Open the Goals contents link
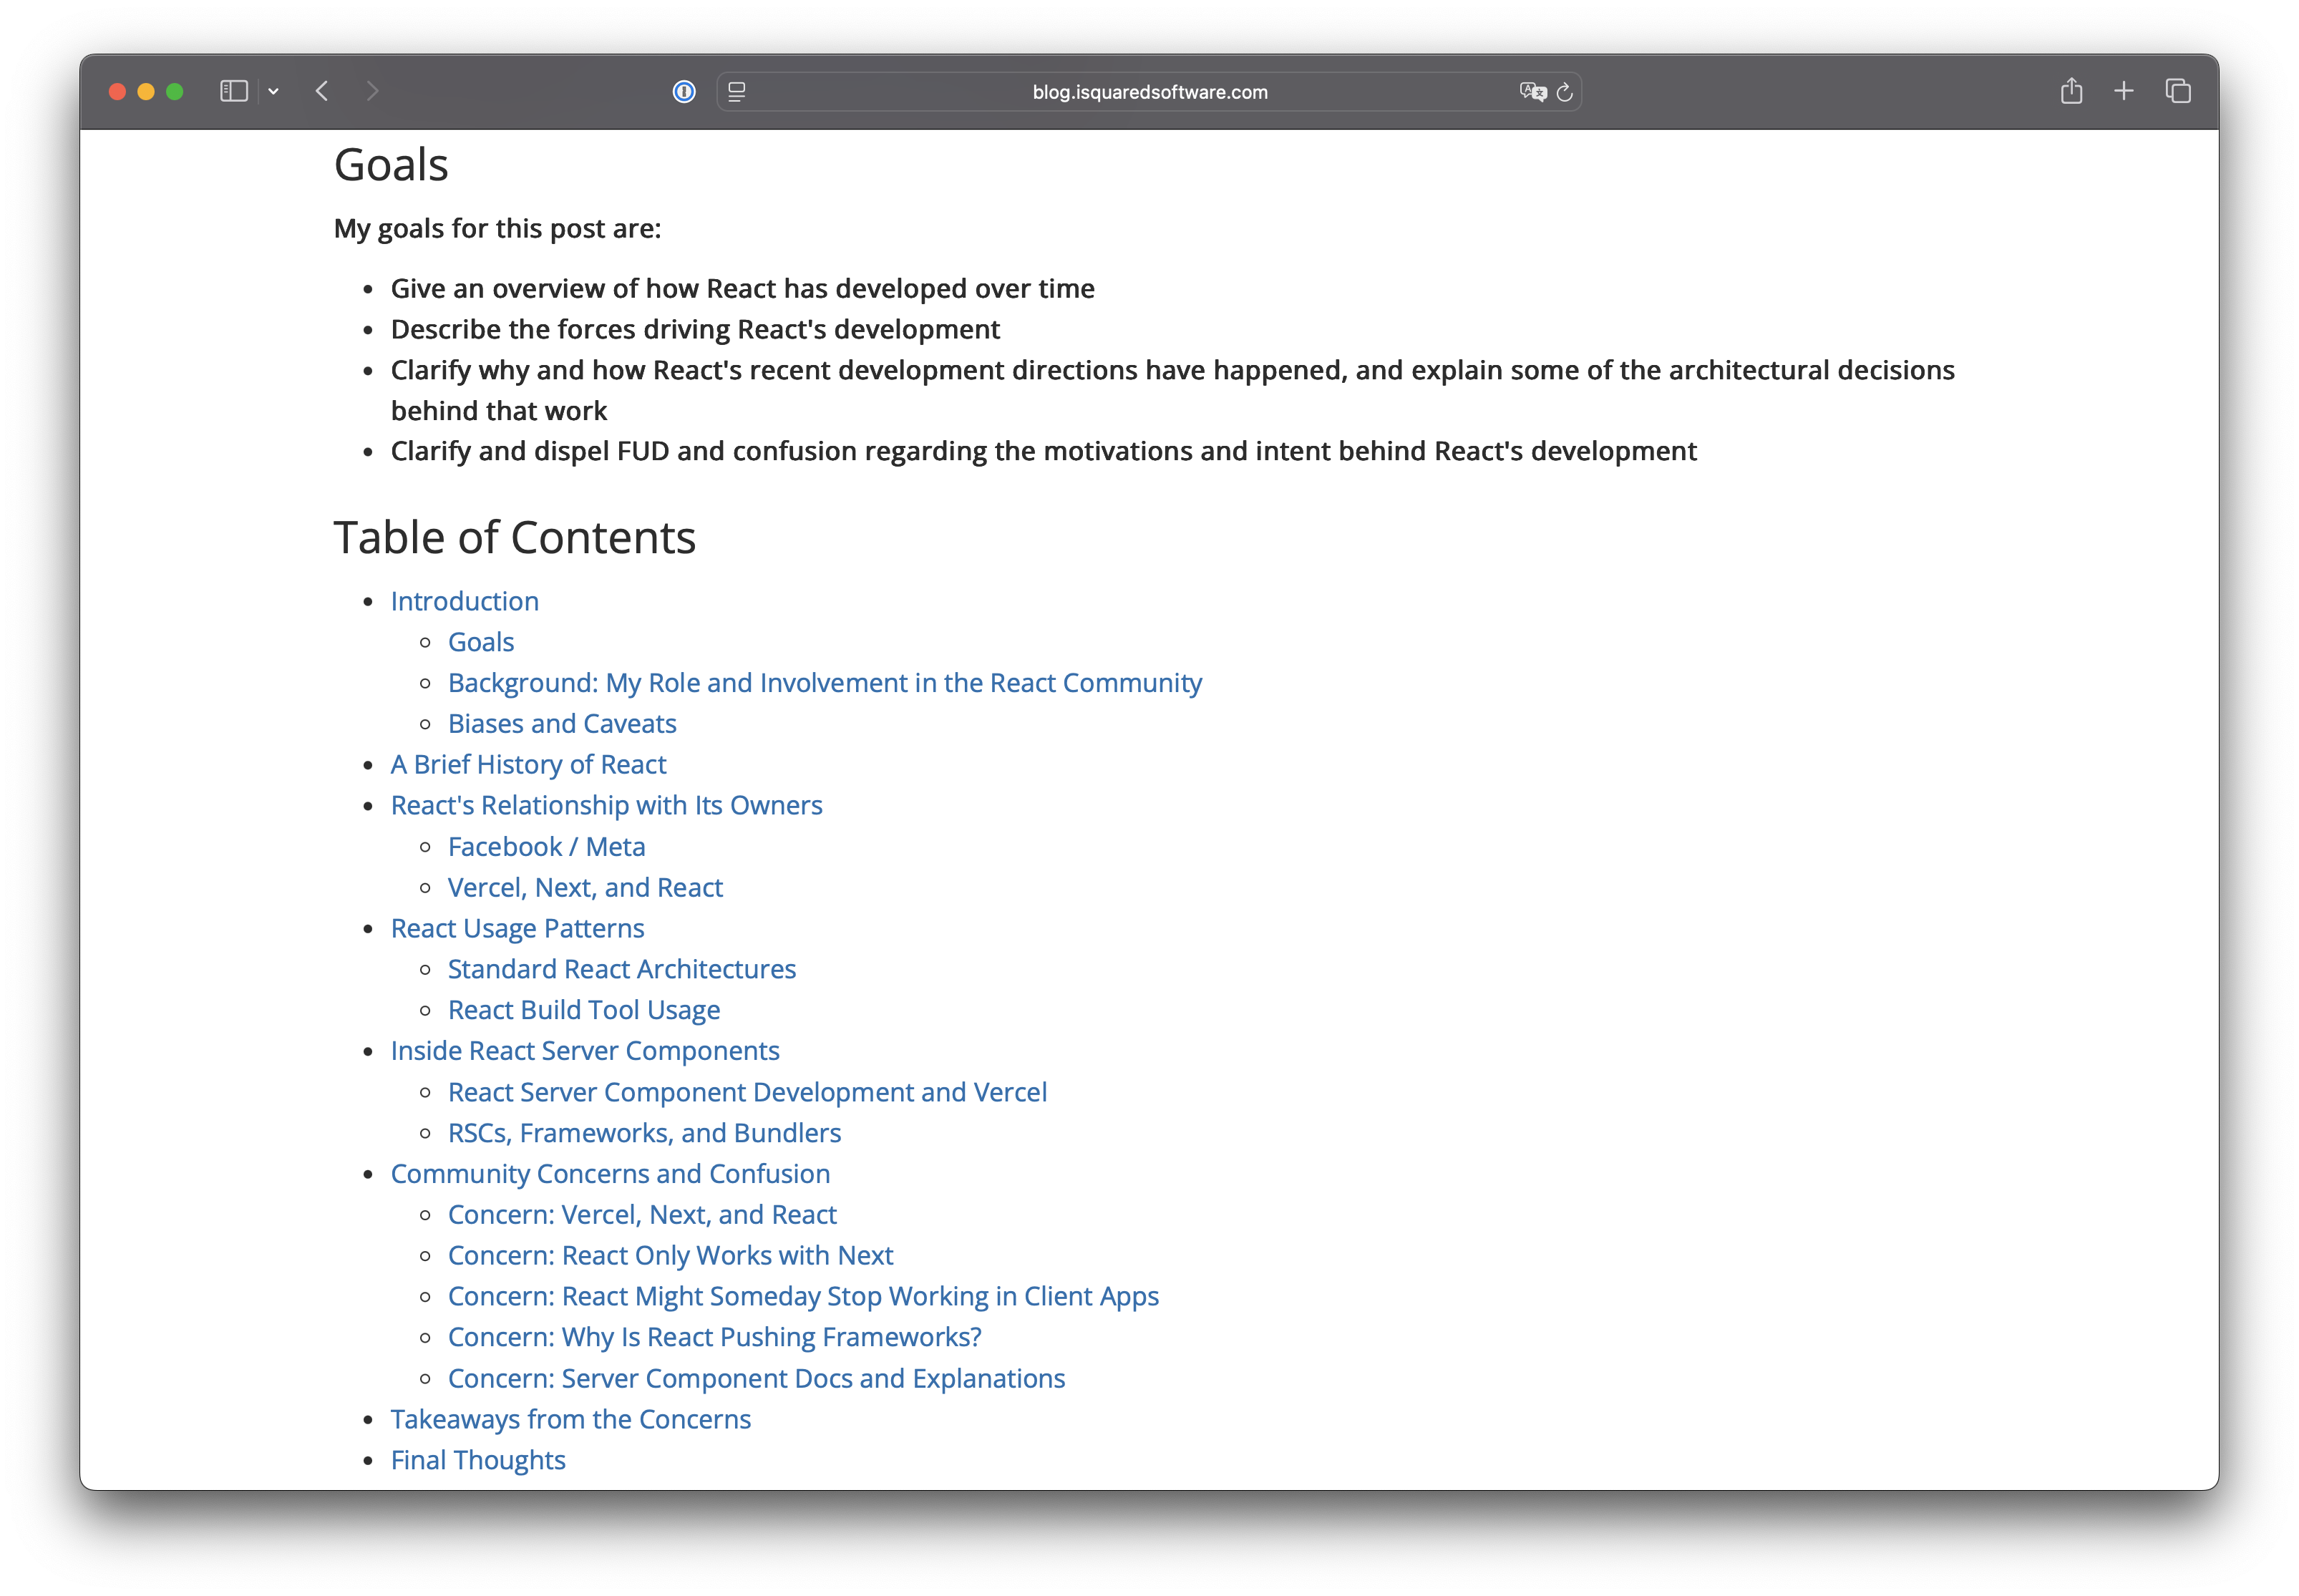 click(481, 642)
